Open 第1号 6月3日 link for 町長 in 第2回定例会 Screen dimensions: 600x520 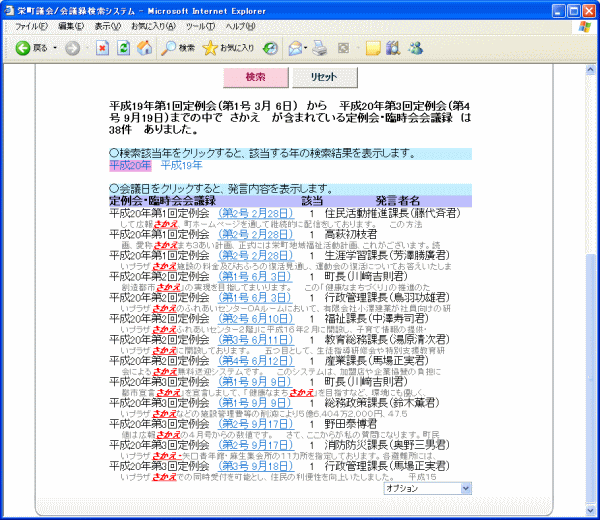pyautogui.click(x=254, y=277)
